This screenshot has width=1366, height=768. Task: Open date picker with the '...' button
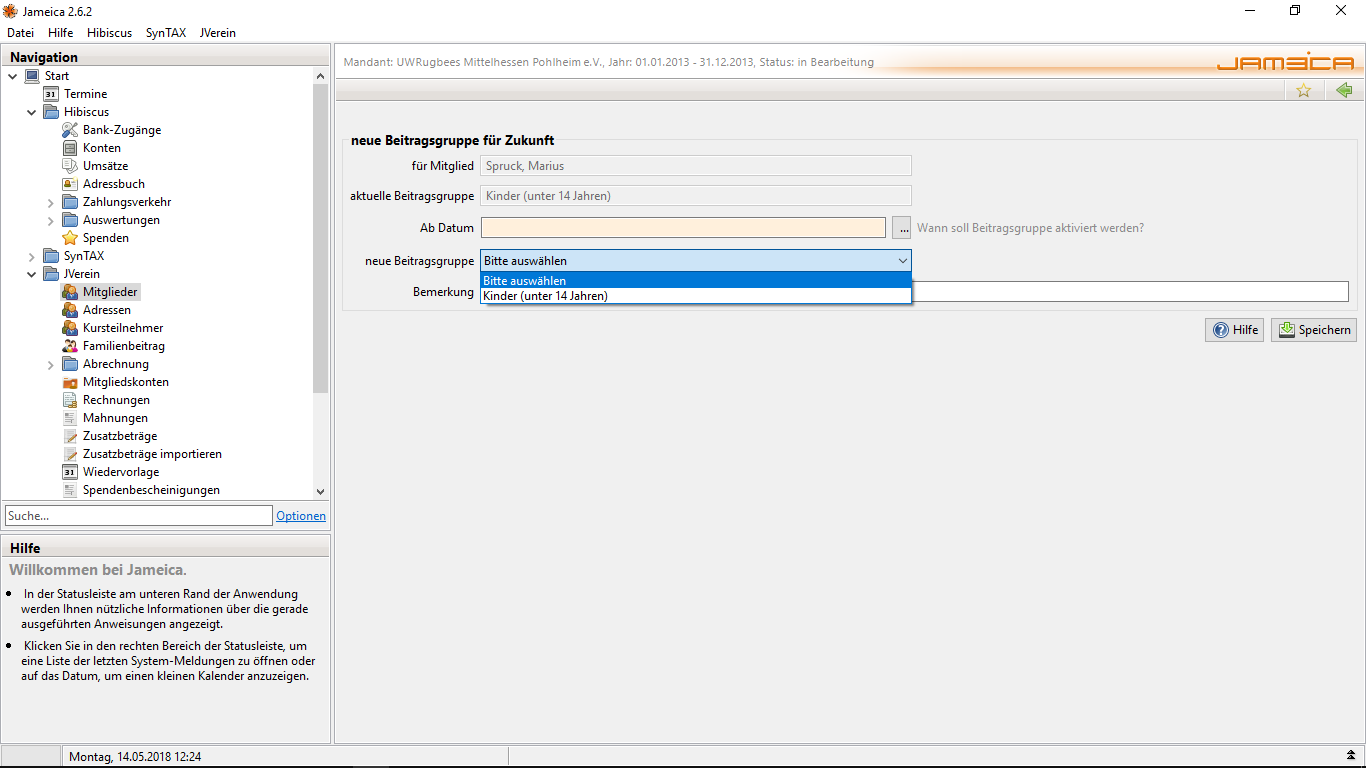click(x=902, y=228)
